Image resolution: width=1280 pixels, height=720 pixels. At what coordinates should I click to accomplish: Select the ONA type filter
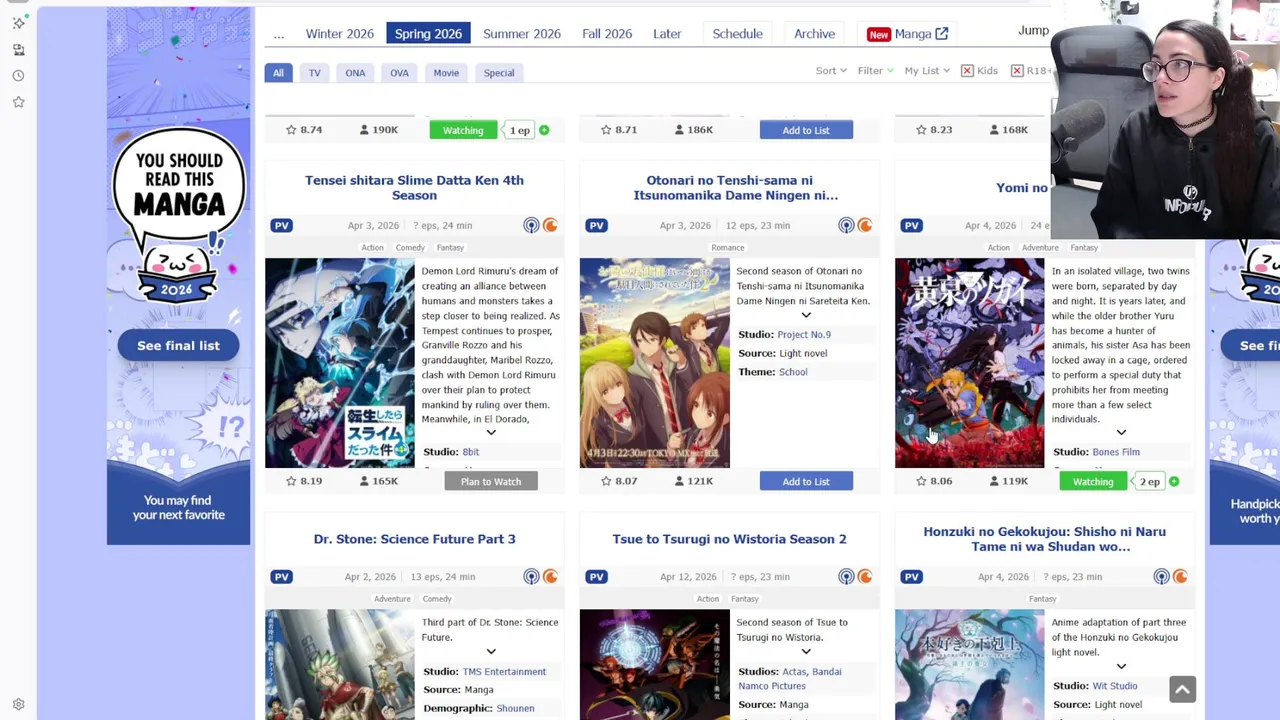pos(355,73)
